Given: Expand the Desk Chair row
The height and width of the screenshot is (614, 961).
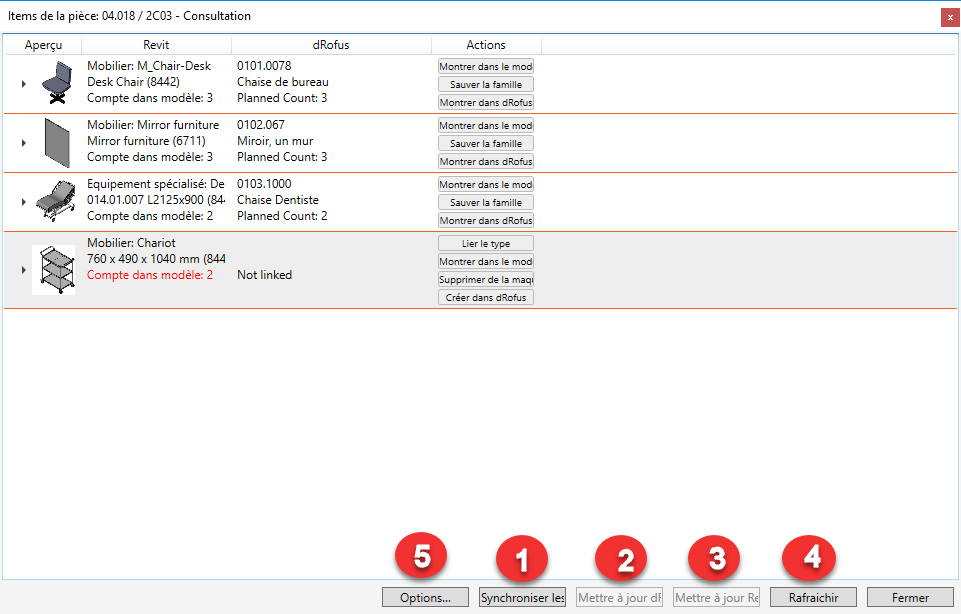Looking at the screenshot, I should tap(23, 84).
